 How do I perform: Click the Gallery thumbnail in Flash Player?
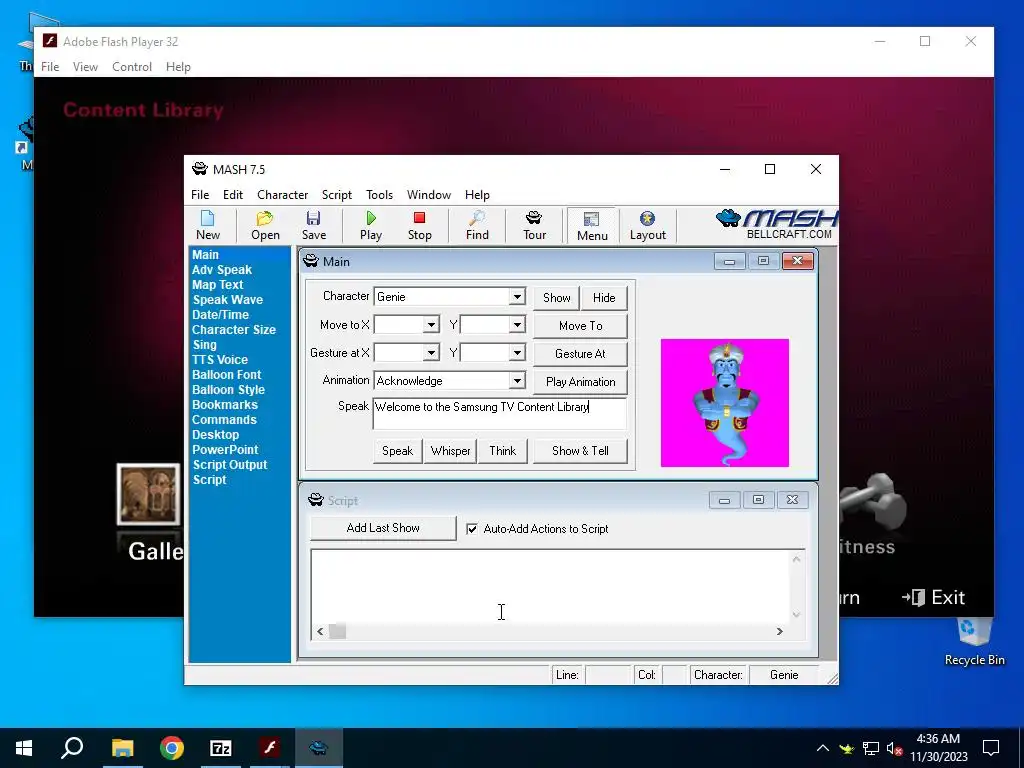149,494
